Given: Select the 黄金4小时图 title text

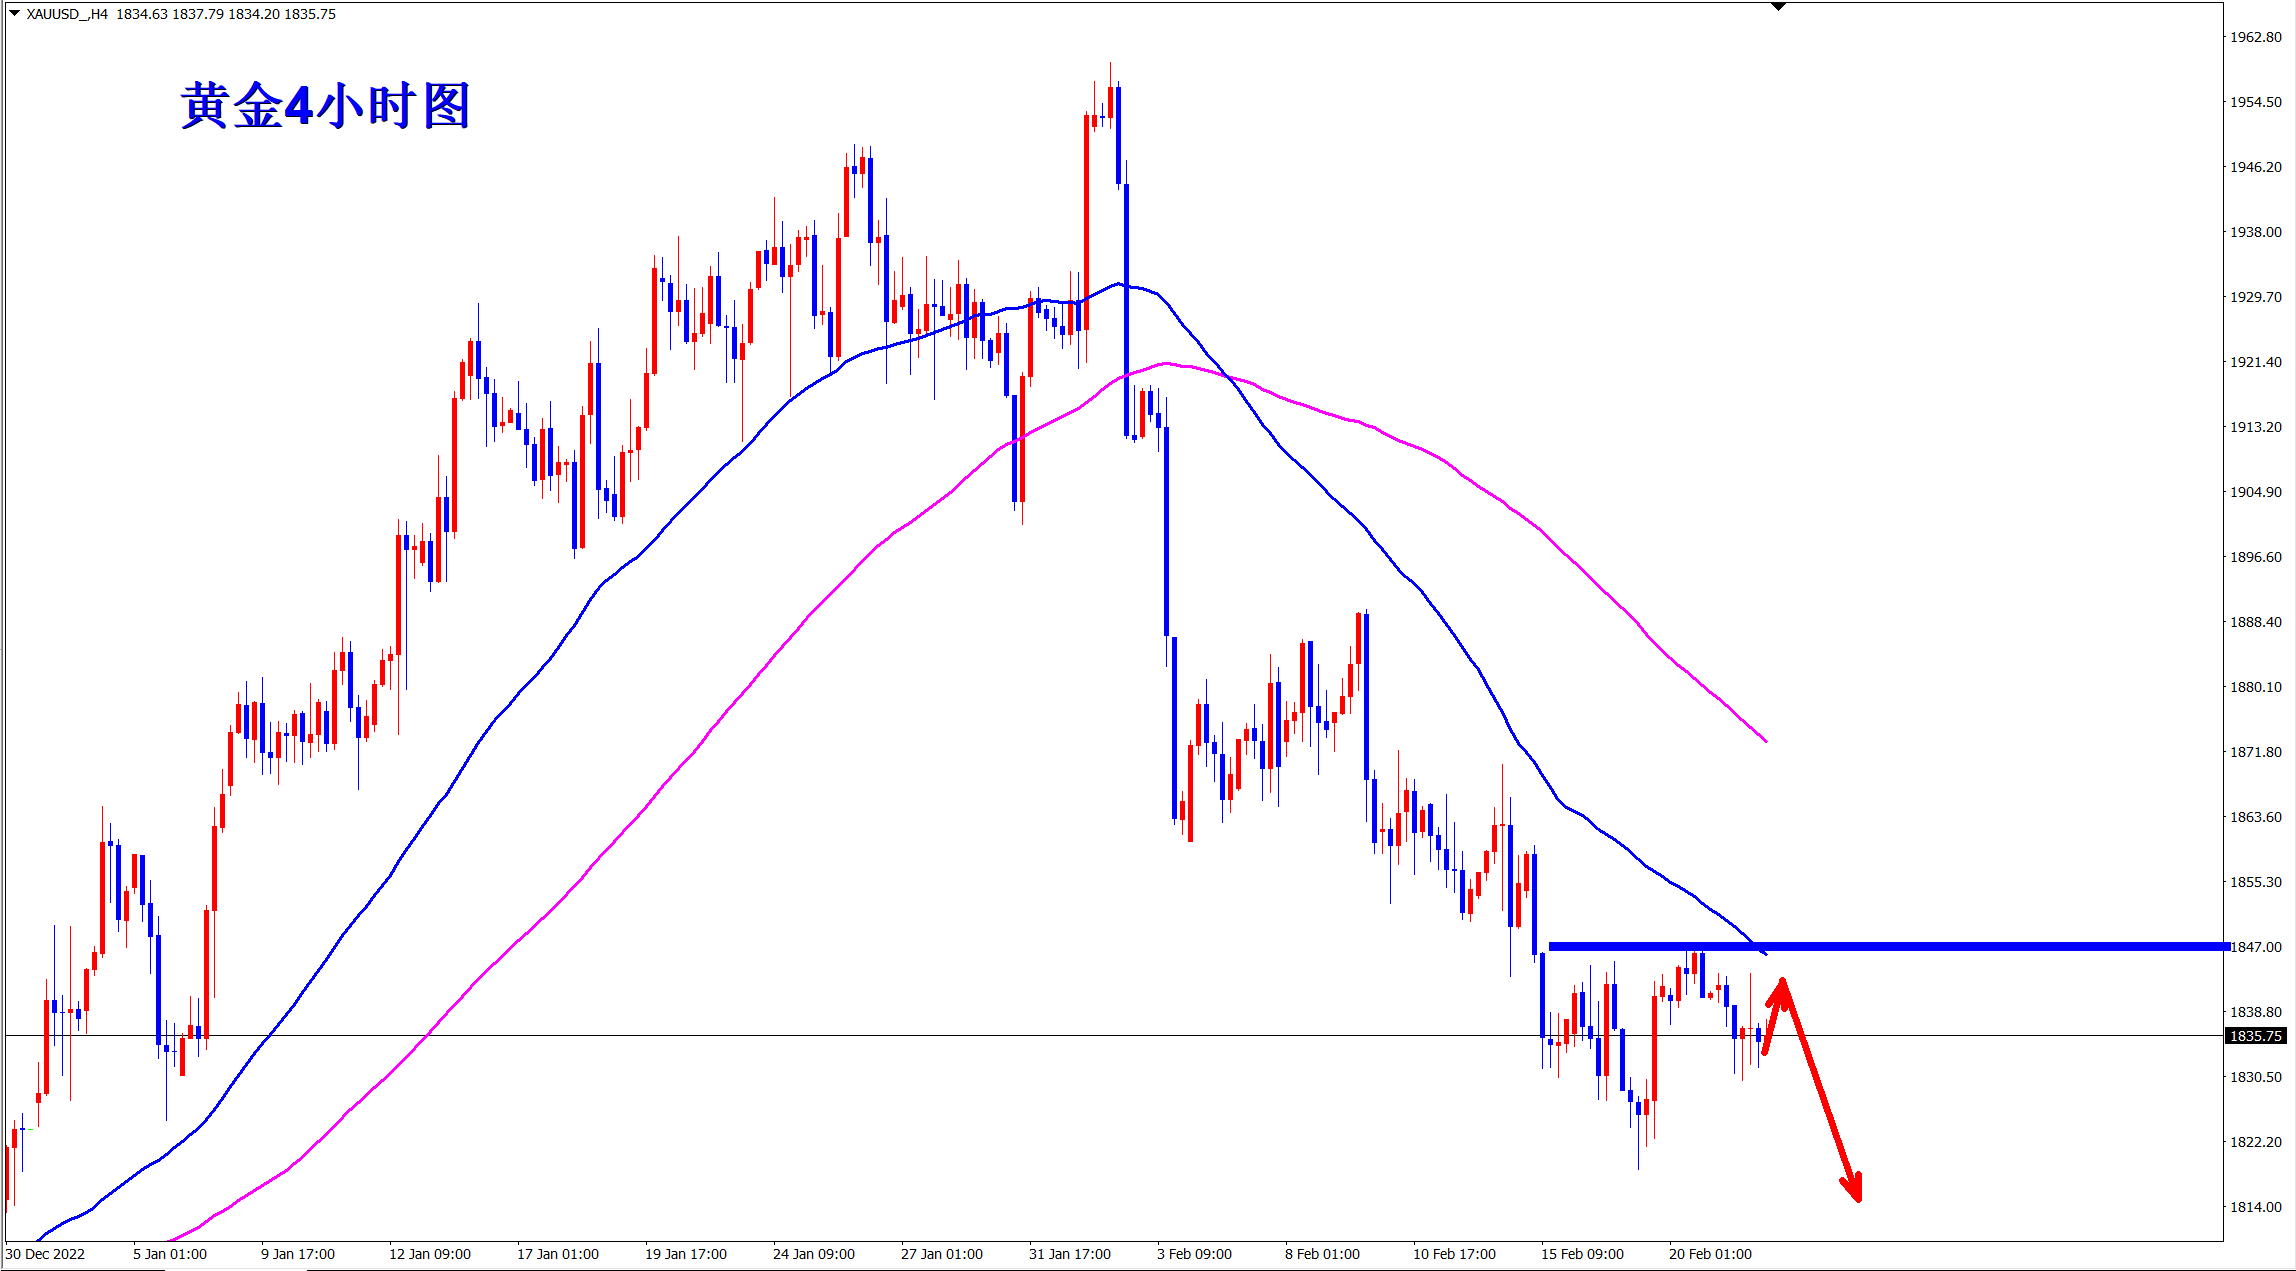Looking at the screenshot, I should point(326,105).
